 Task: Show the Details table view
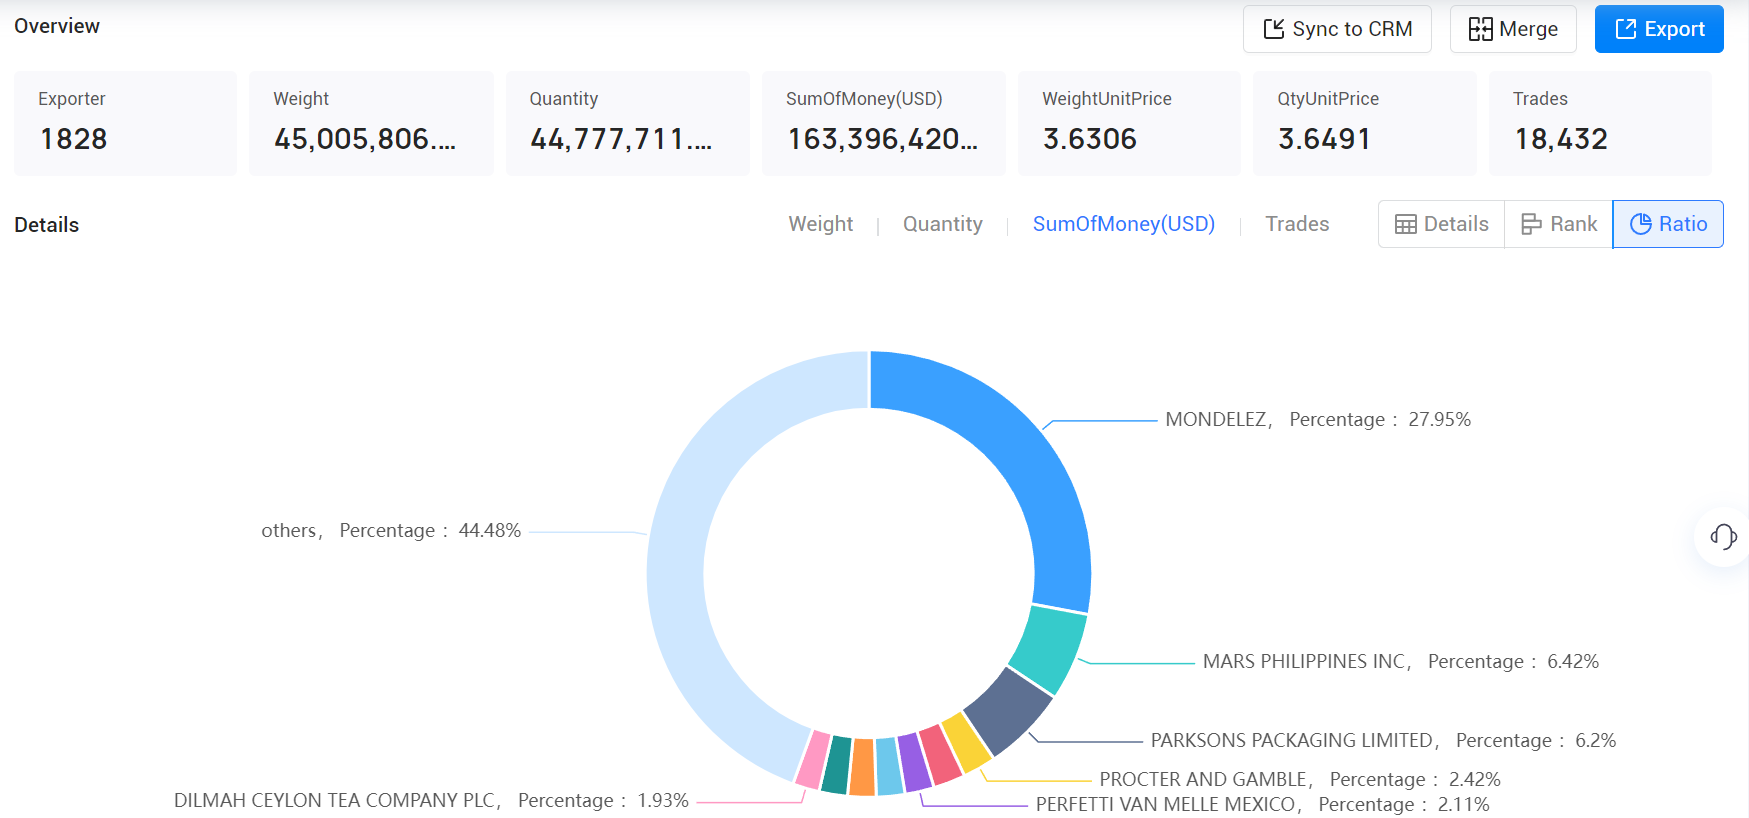[x=1442, y=224]
